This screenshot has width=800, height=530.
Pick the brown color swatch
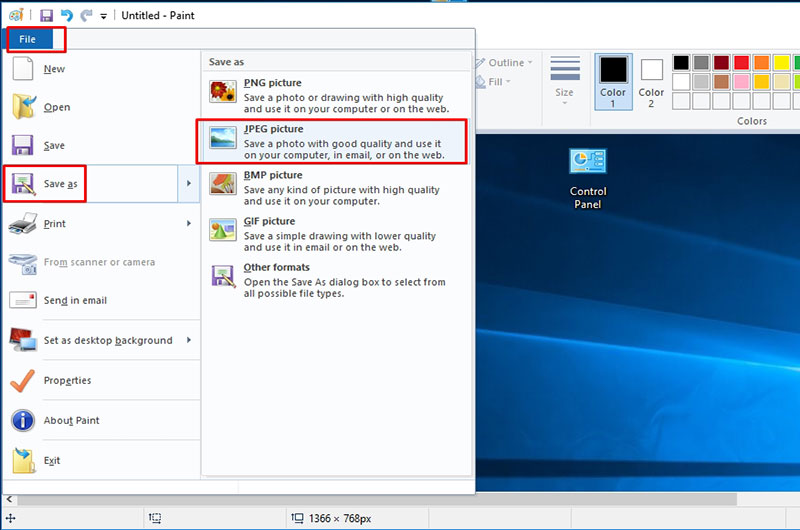[x=721, y=82]
